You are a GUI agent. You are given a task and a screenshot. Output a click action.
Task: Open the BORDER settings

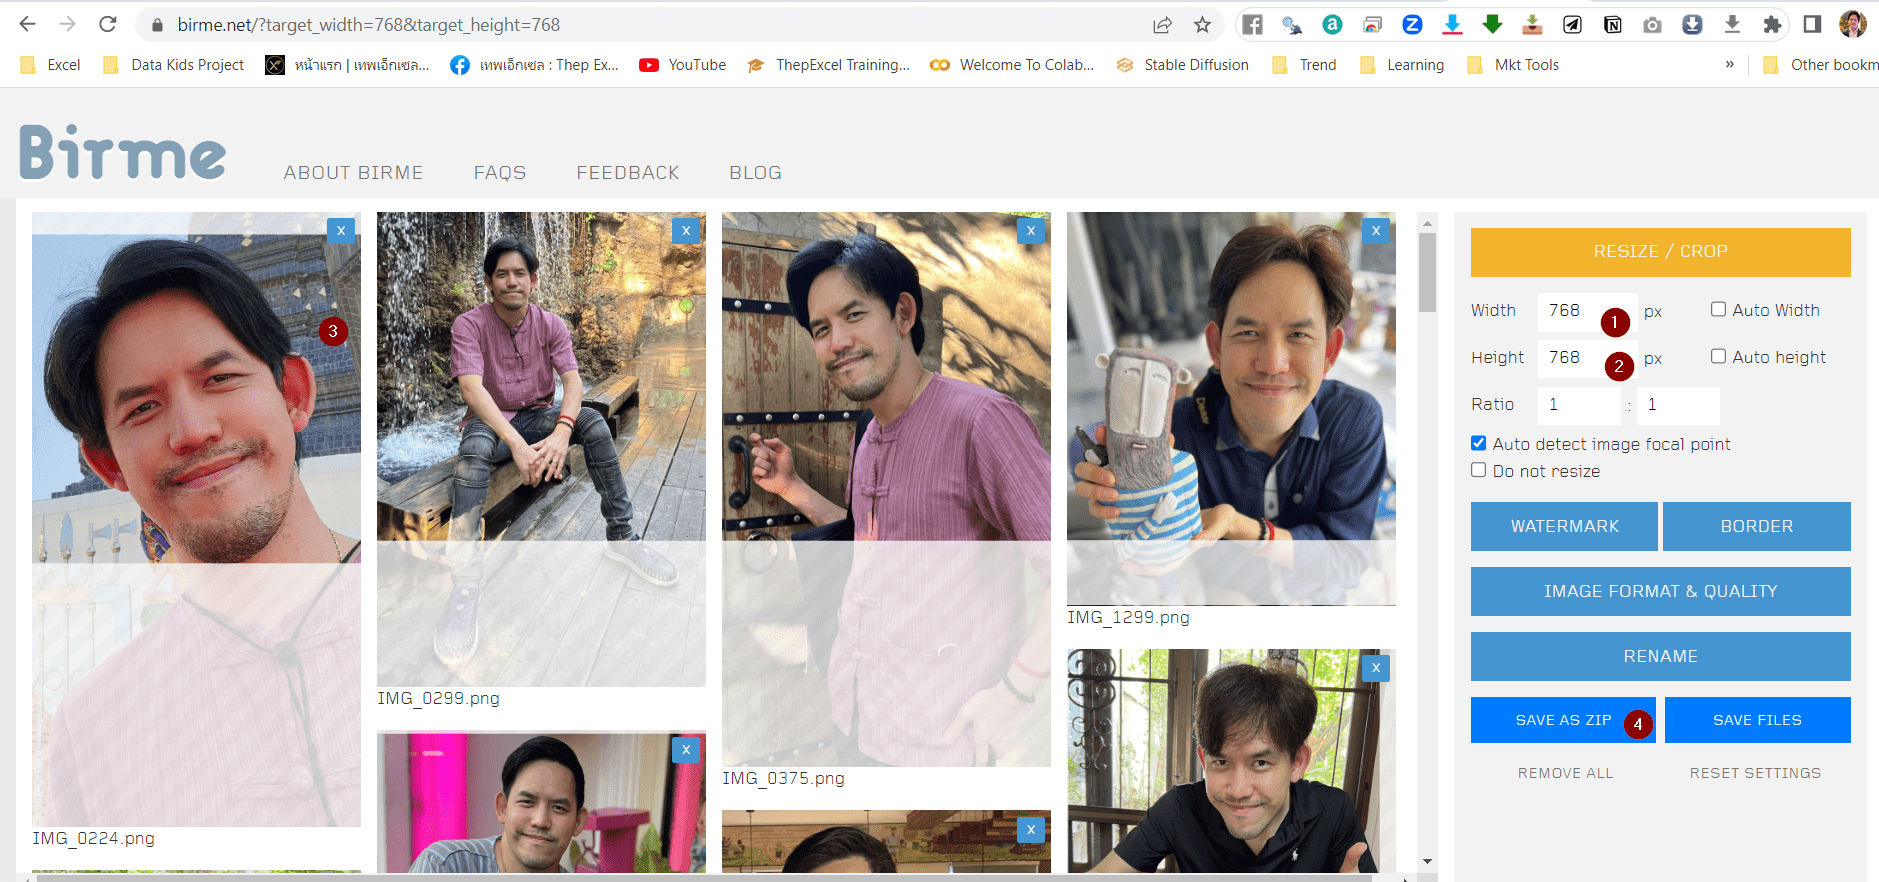(x=1757, y=526)
